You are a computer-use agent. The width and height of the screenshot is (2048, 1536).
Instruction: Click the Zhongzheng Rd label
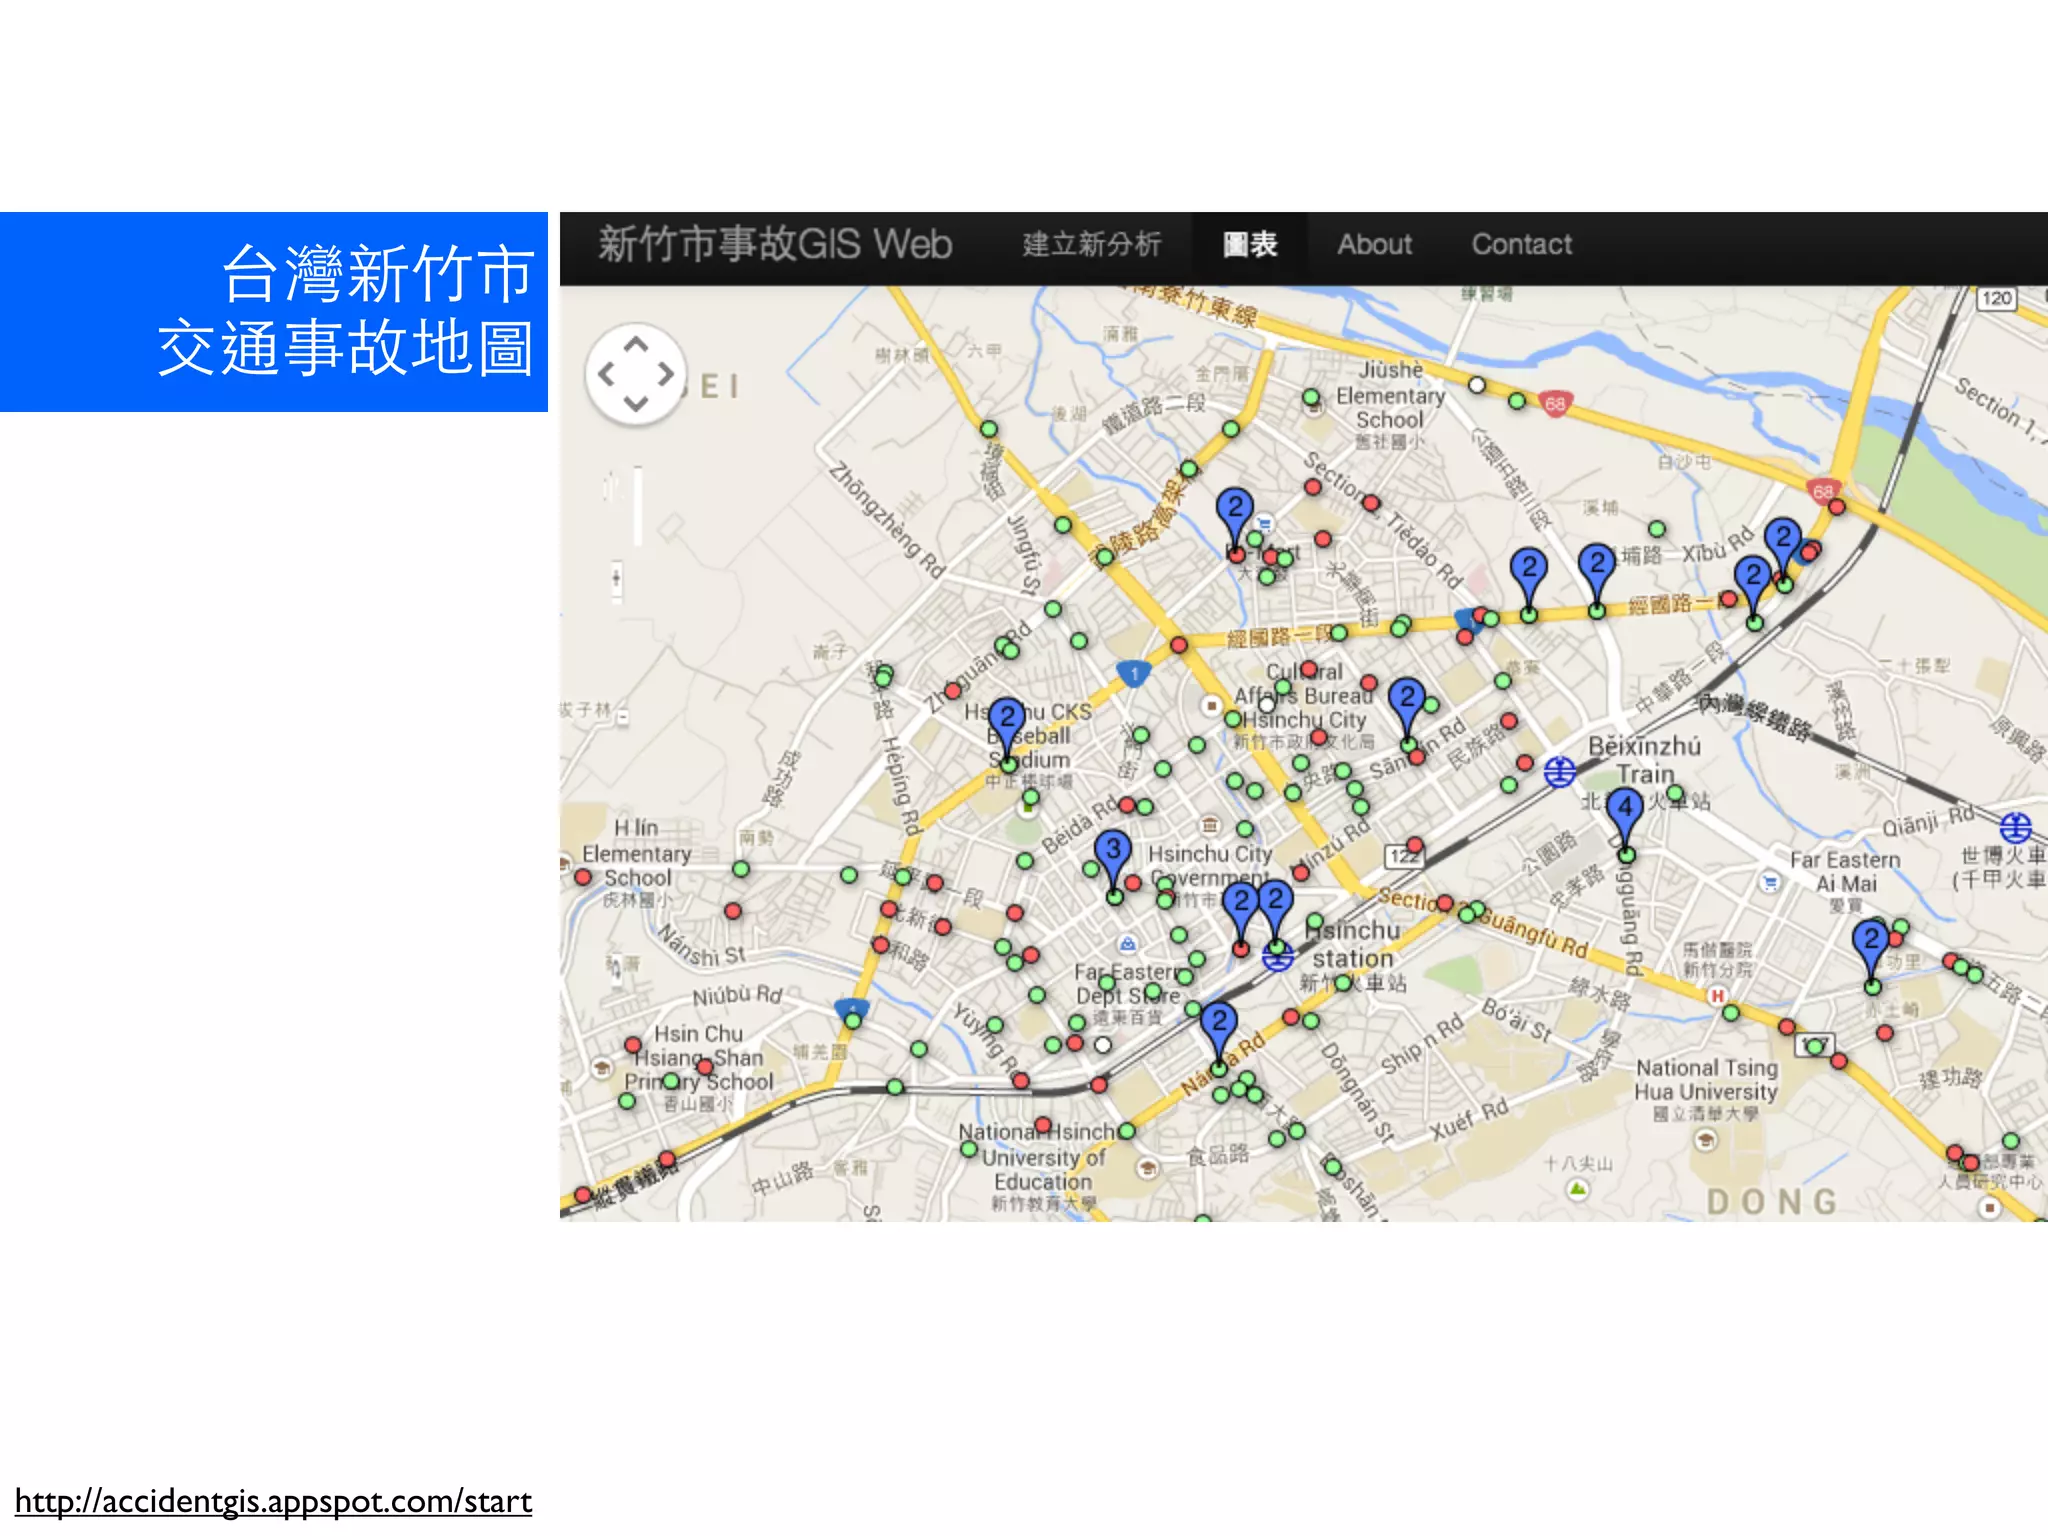(x=887, y=521)
